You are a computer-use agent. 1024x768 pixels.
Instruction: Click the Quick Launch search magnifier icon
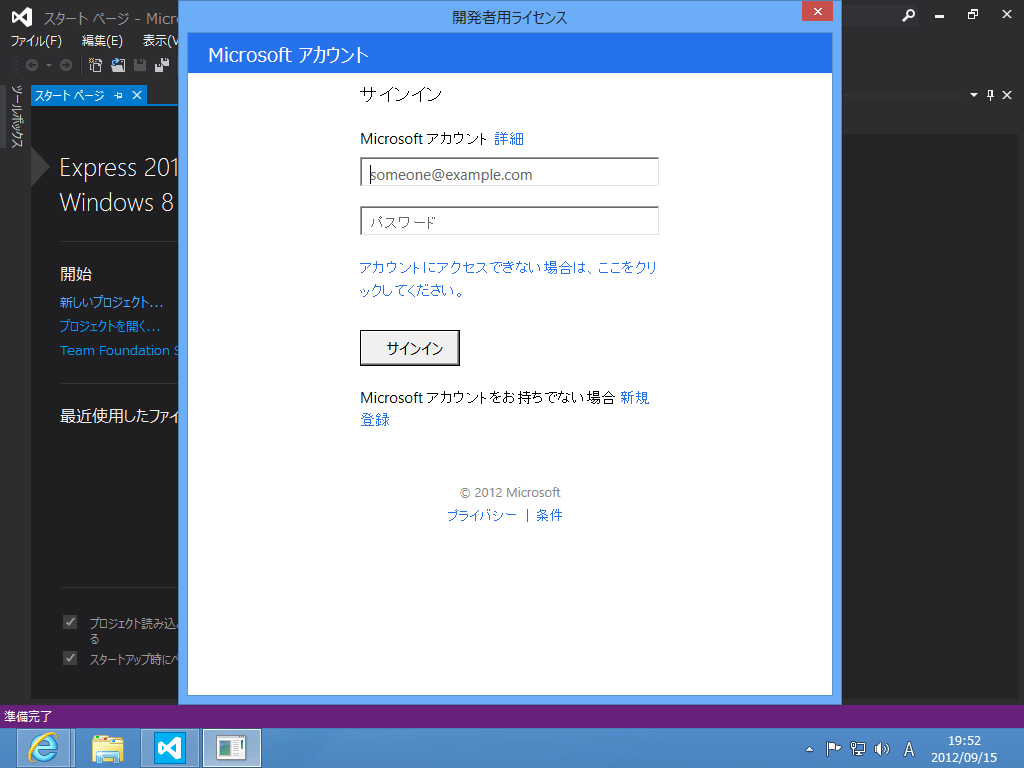[x=908, y=15]
